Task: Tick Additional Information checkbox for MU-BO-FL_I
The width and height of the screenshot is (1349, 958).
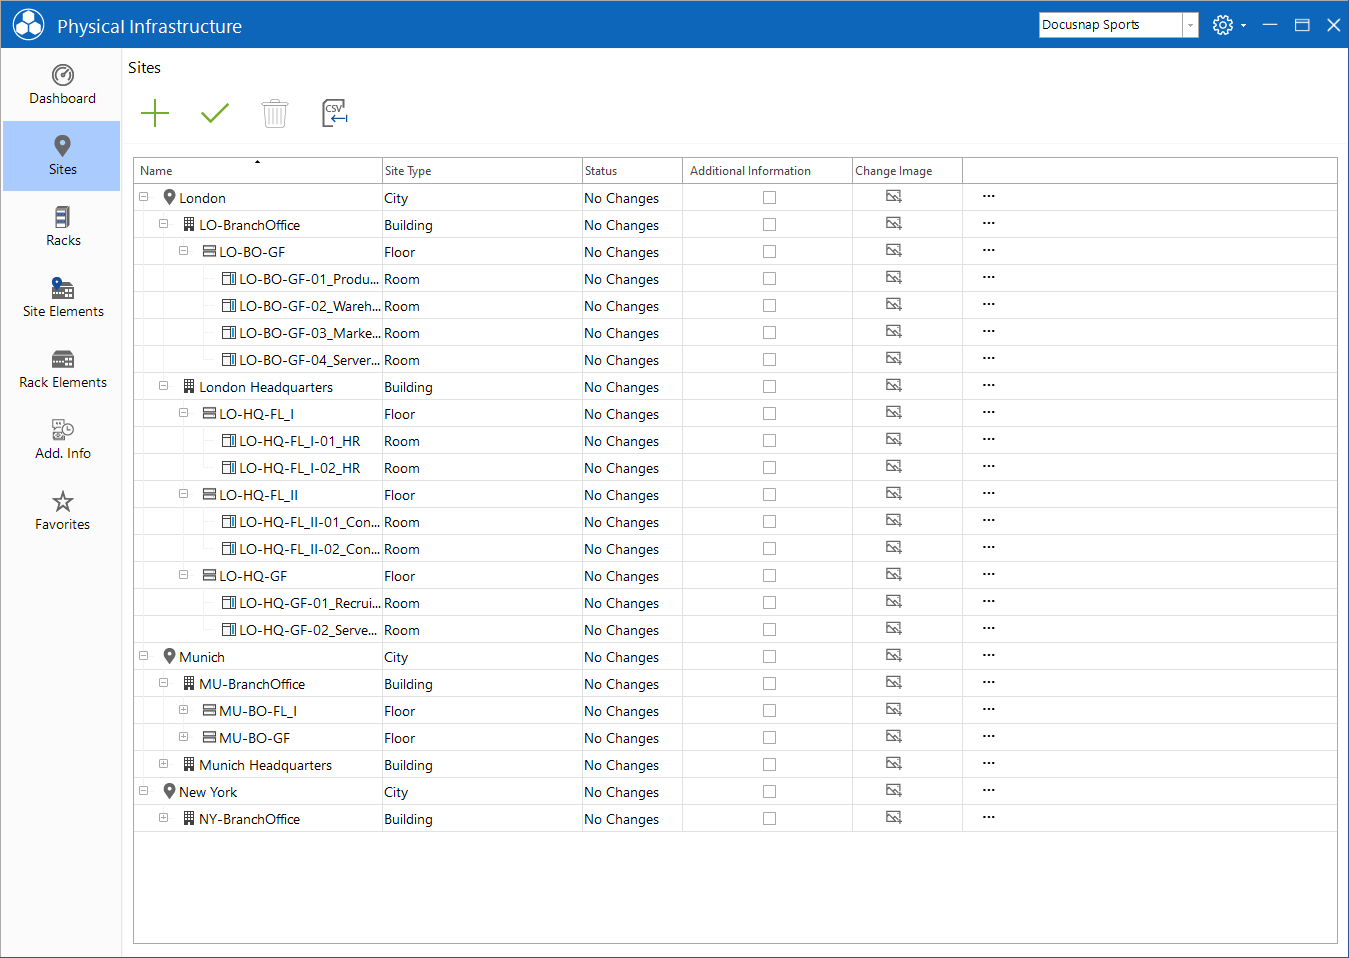Action: (x=769, y=711)
